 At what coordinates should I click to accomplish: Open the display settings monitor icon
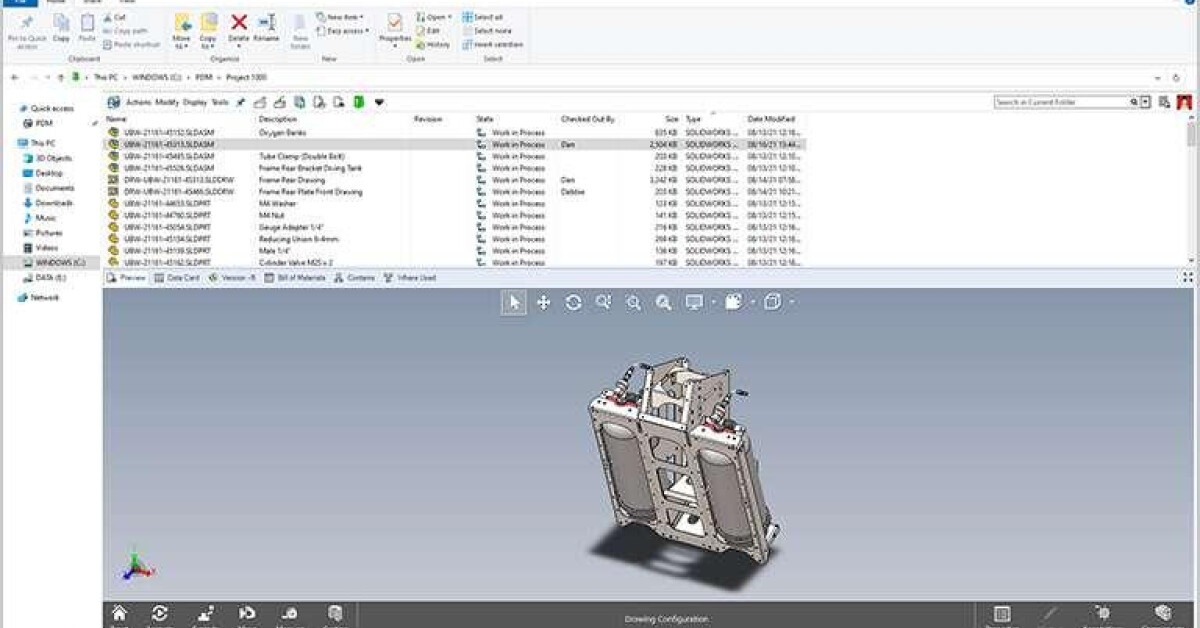click(x=694, y=302)
